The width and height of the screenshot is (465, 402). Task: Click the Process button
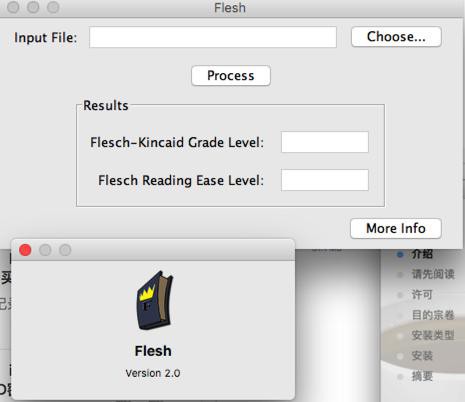231,76
